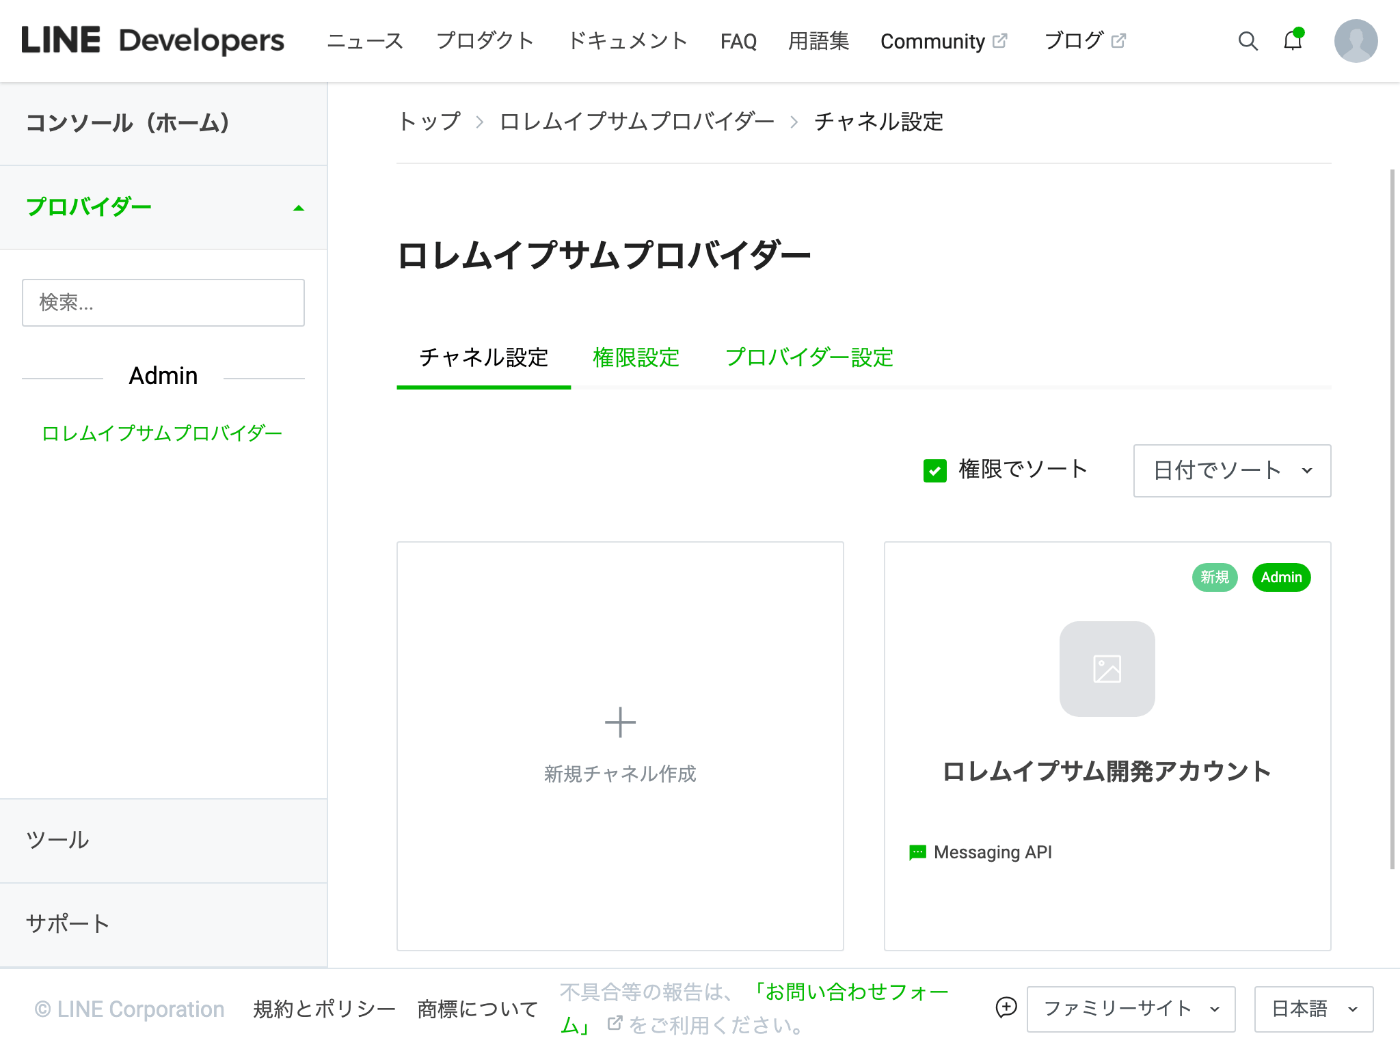Click the Admin badge on channel card

(1281, 577)
